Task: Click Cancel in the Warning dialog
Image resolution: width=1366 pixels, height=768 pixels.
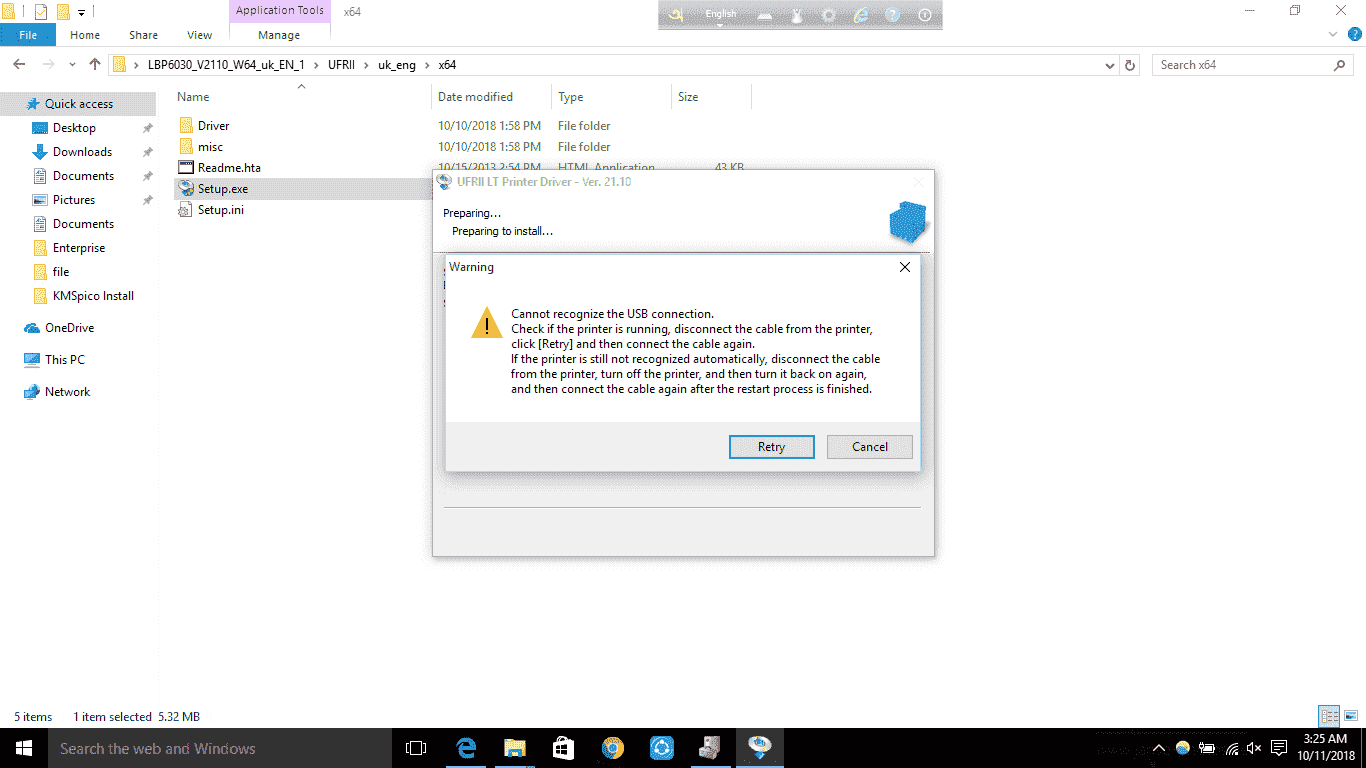Action: (x=869, y=447)
